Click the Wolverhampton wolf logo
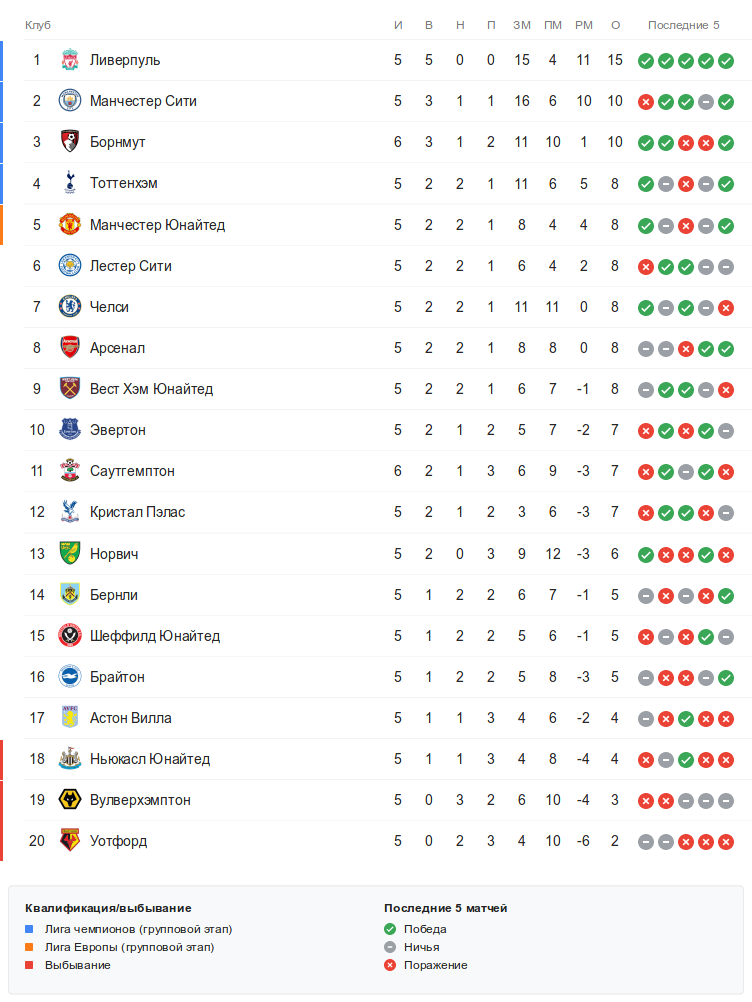Image resolution: width=752 pixels, height=1002 pixels. 69,800
